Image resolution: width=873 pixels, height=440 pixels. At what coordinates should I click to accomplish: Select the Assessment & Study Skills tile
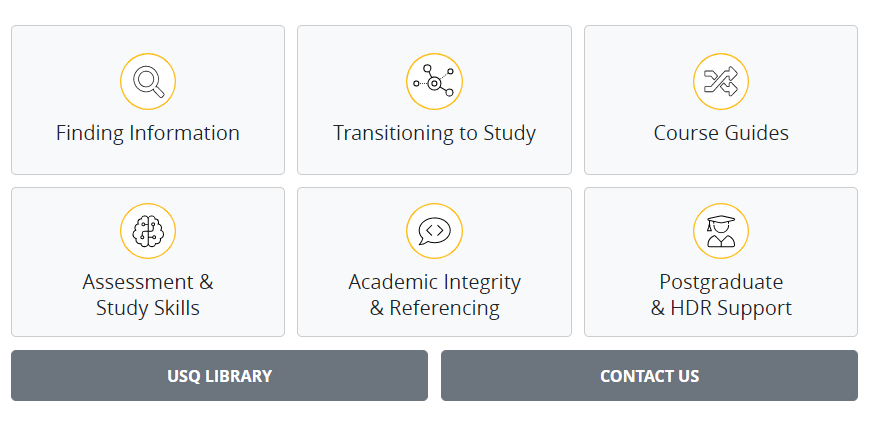point(148,262)
